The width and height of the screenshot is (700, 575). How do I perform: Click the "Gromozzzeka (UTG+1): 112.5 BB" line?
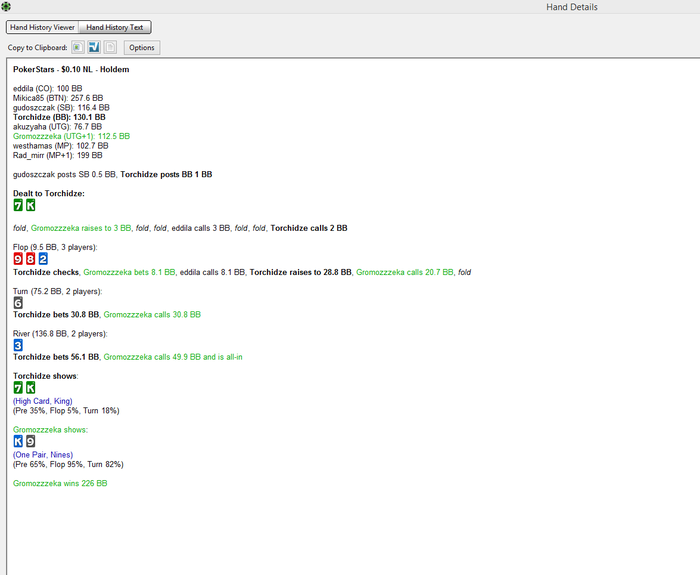[x=71, y=136]
